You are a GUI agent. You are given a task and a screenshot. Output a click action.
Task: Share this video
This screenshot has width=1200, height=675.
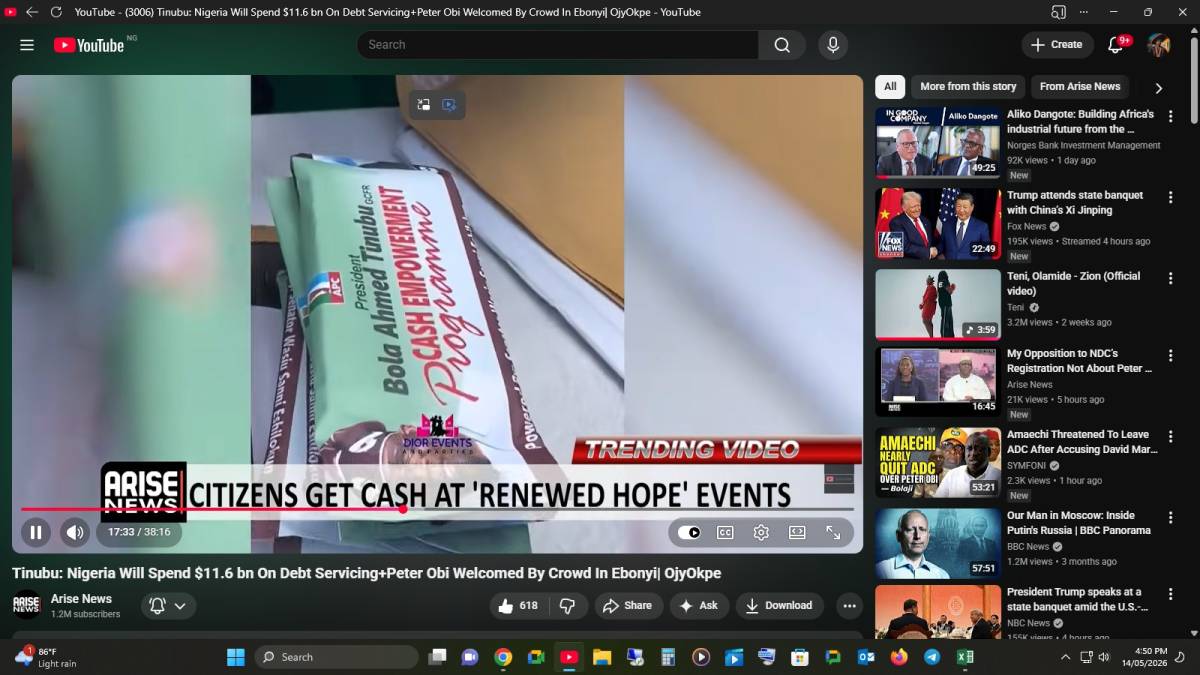click(627, 605)
